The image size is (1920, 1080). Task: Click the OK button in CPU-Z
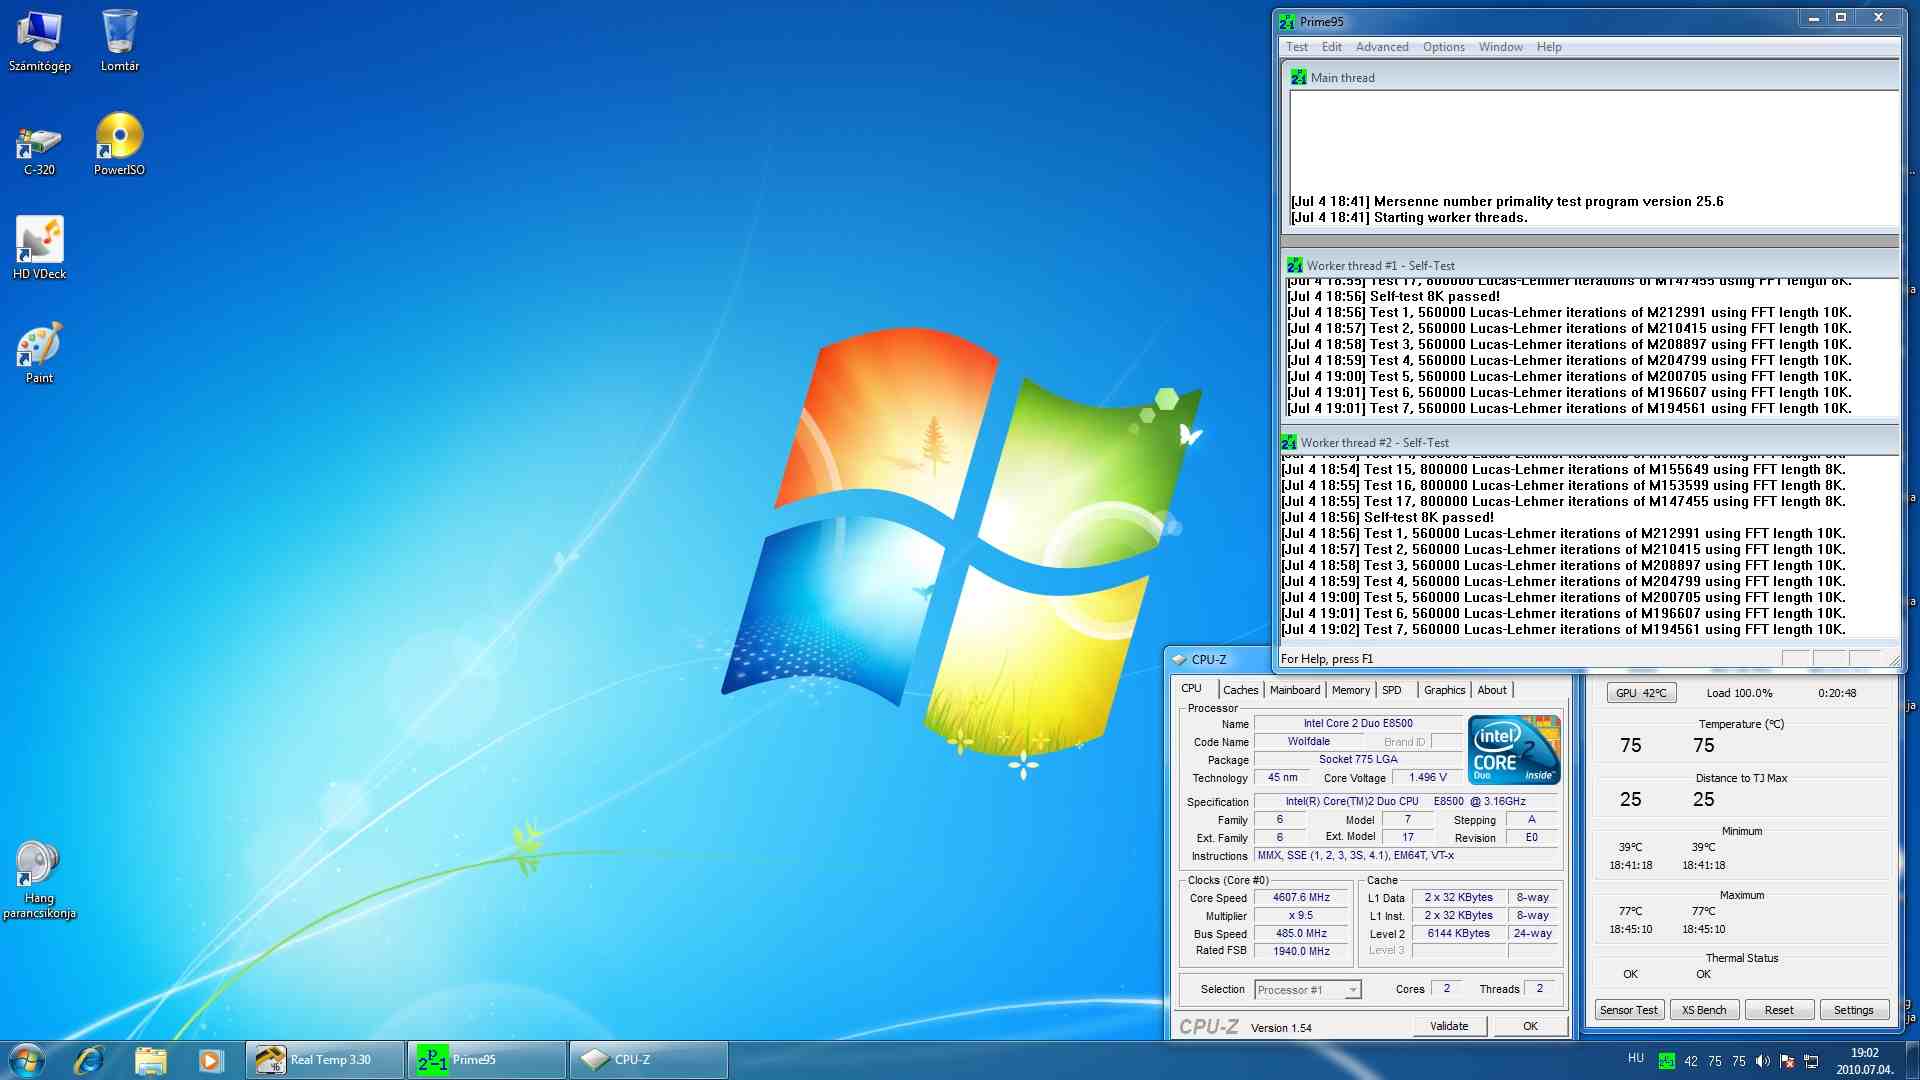click(1530, 1026)
